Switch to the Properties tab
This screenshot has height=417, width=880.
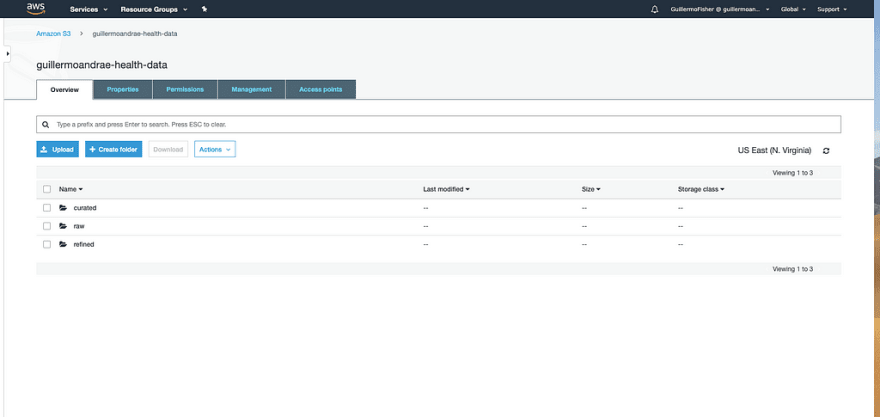pos(123,89)
